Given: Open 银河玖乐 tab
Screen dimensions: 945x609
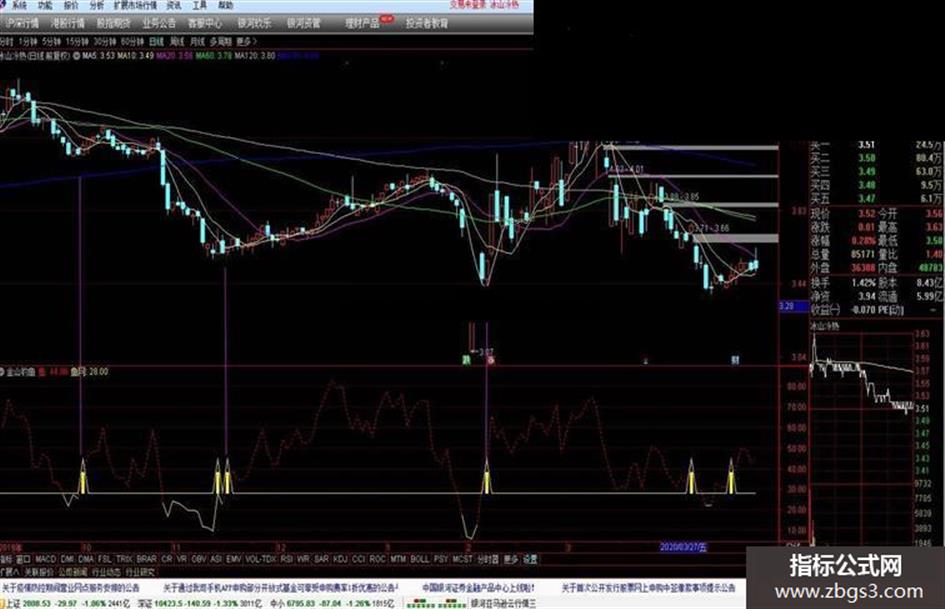Looking at the screenshot, I should 254,24.
